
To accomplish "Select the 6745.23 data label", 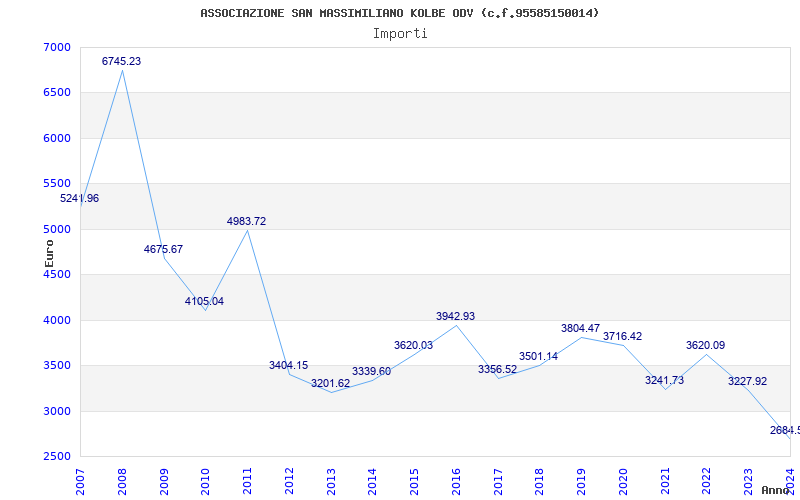I will tap(121, 61).
